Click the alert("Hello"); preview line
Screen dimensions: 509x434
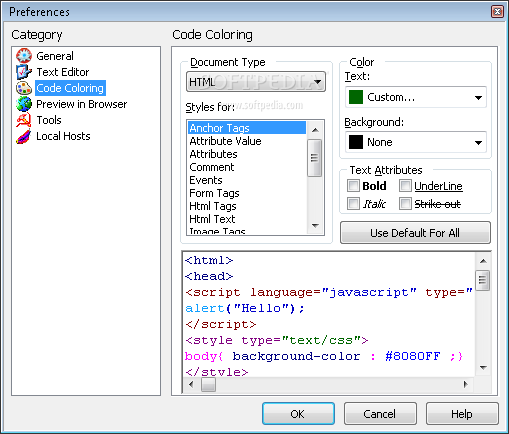[x=245, y=308]
